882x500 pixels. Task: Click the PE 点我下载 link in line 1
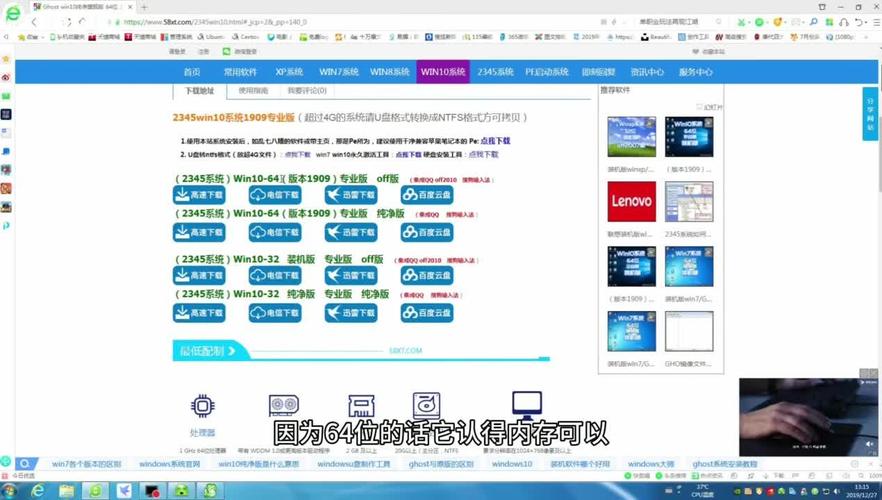pos(496,141)
